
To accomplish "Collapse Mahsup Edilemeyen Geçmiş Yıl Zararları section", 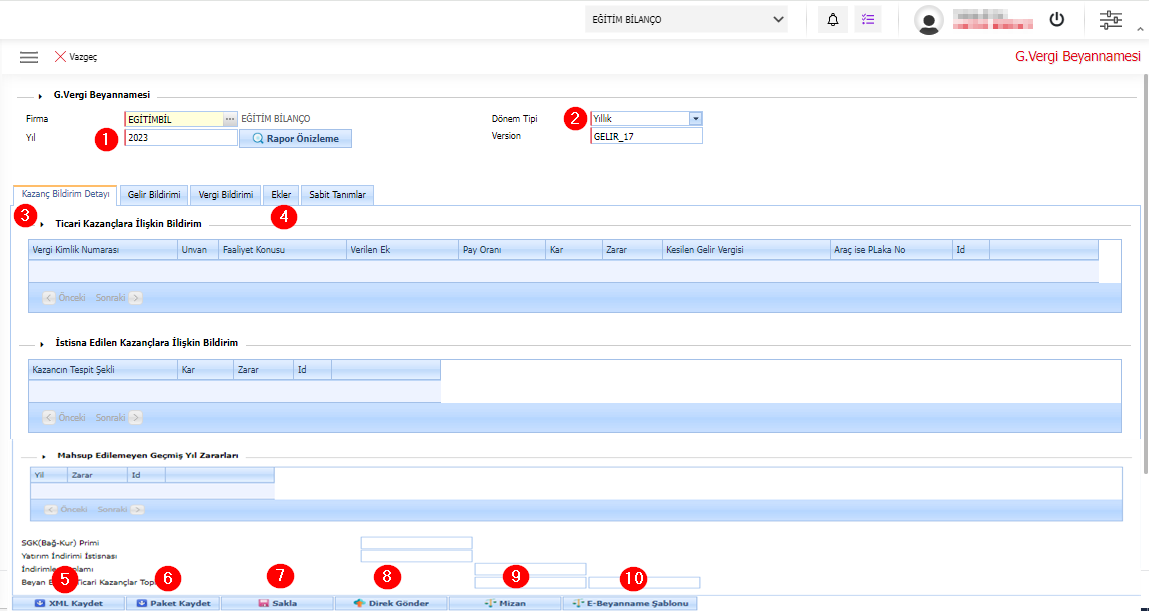I will click(43, 456).
